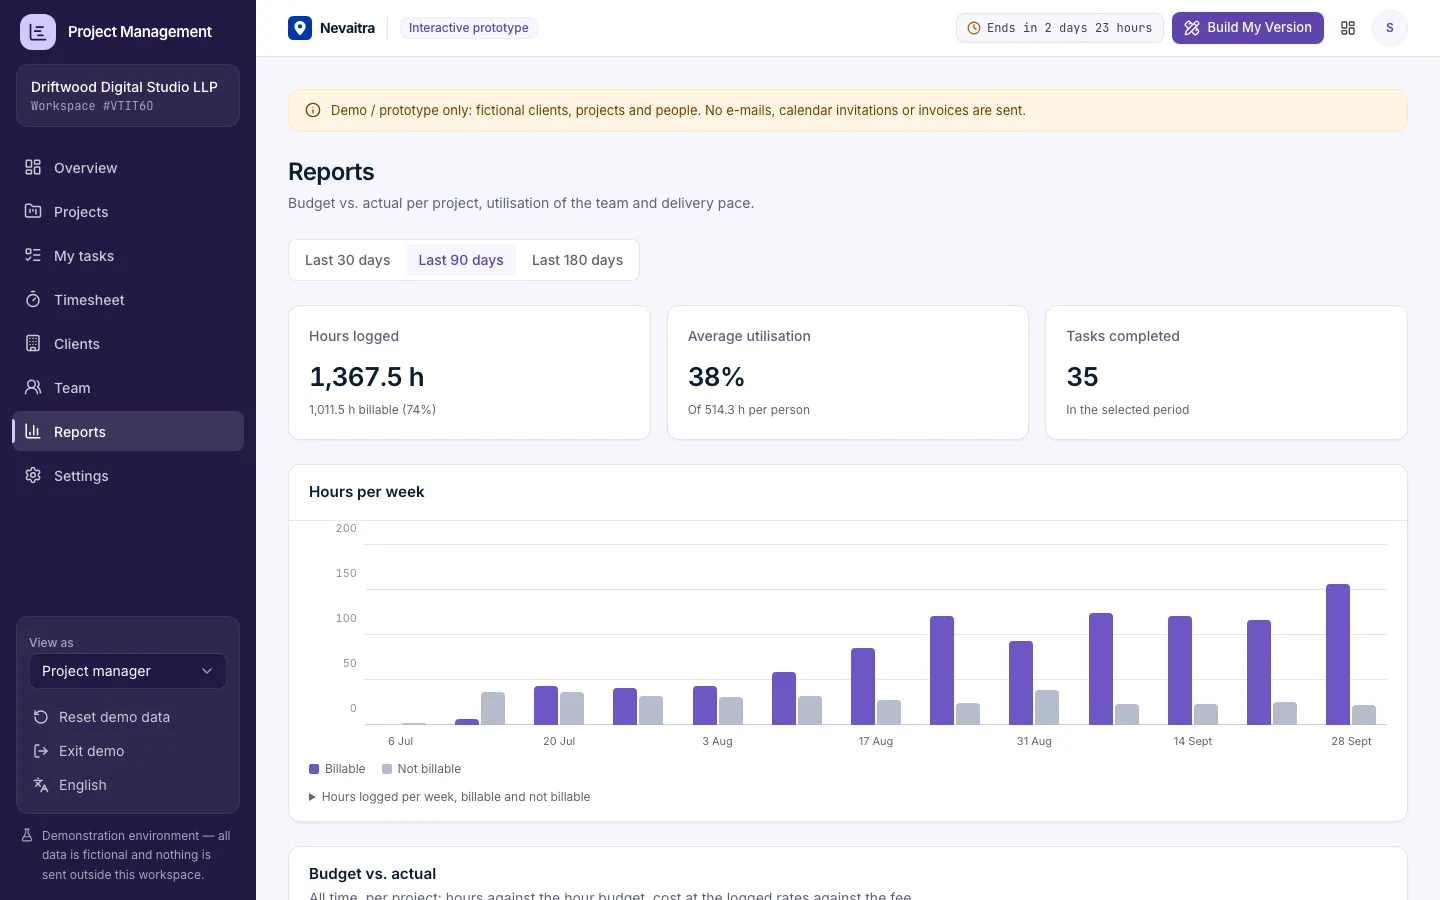Click the 14 Sept axis label

tap(1193, 741)
